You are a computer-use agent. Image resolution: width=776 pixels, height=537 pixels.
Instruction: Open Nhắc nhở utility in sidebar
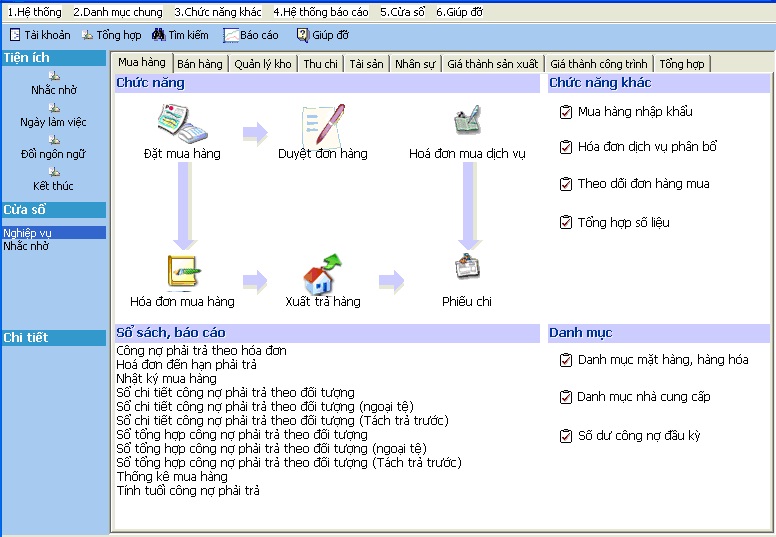[x=54, y=82]
